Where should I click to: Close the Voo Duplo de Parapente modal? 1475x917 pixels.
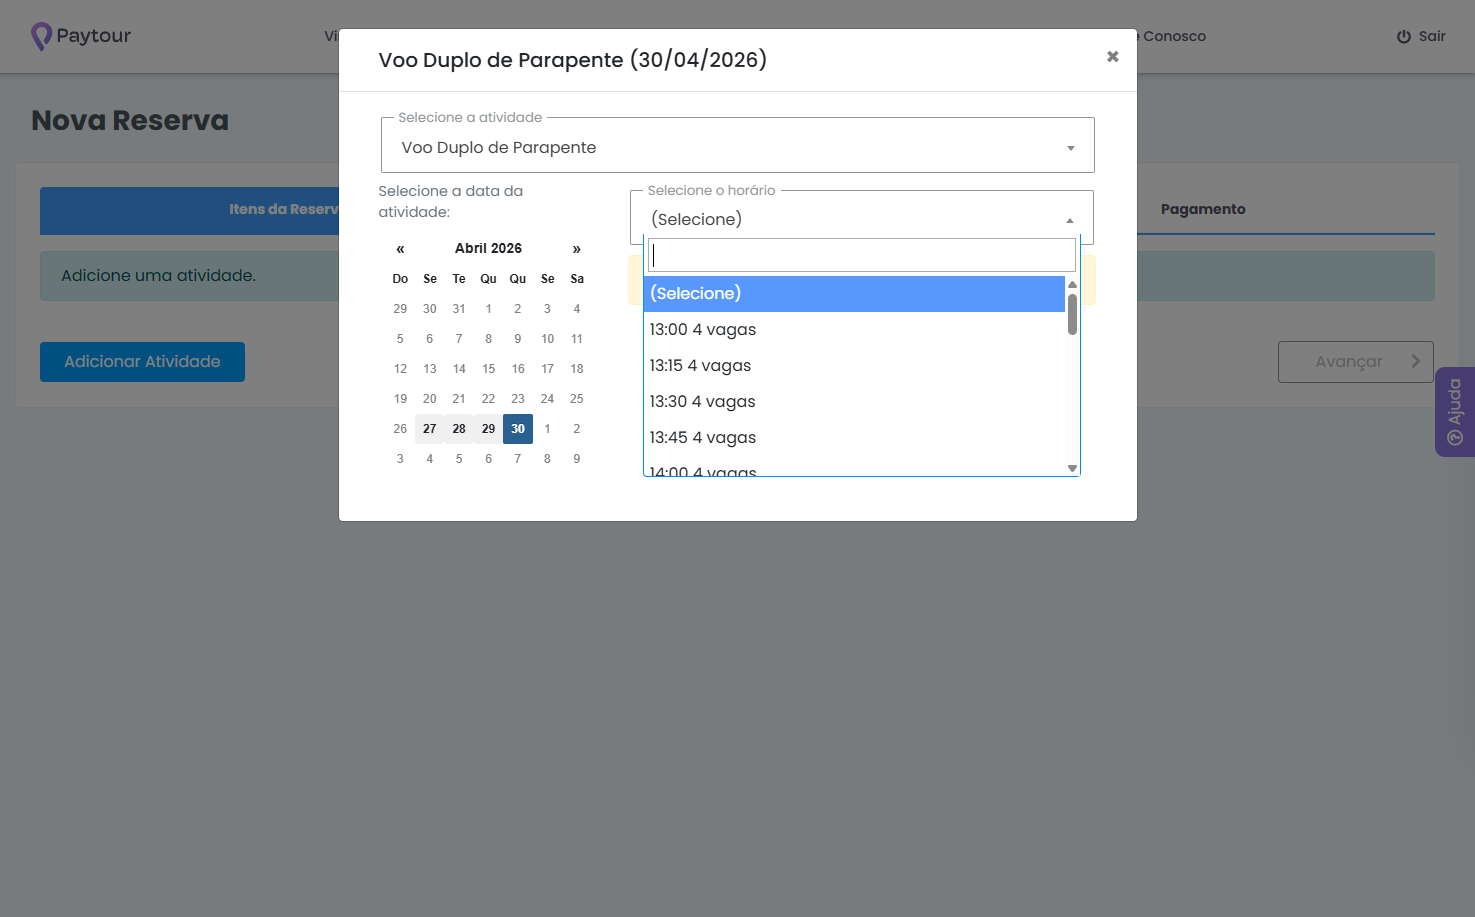[x=1112, y=57]
